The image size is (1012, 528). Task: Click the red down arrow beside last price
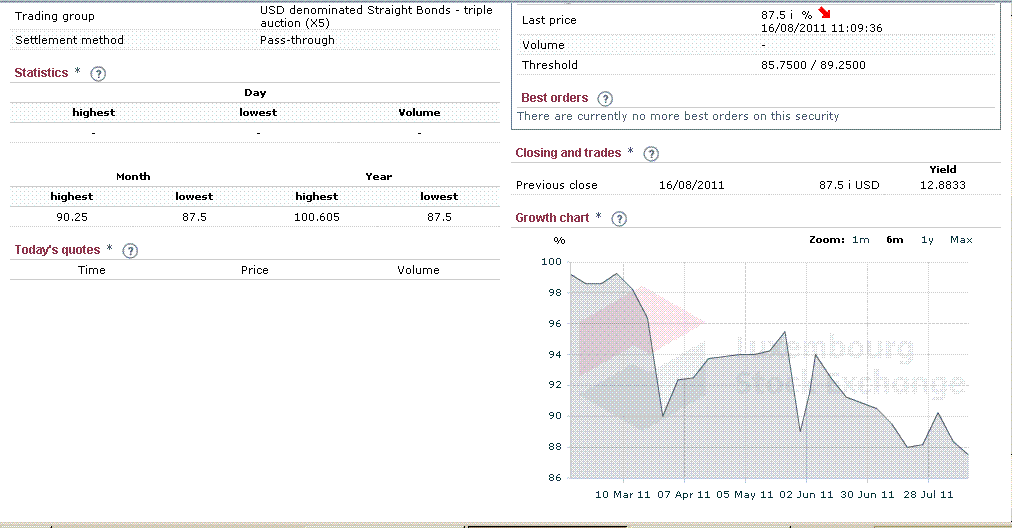[x=824, y=13]
